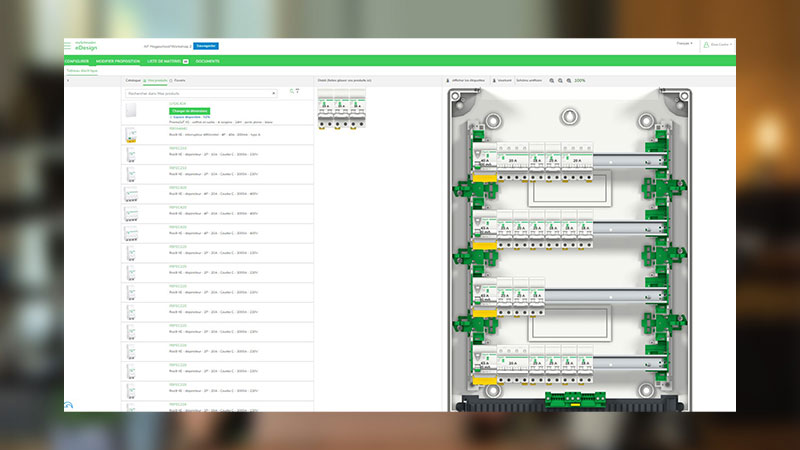Screen dimensions: 800x450
Task: Click the Espace disponible link
Action: (190, 117)
